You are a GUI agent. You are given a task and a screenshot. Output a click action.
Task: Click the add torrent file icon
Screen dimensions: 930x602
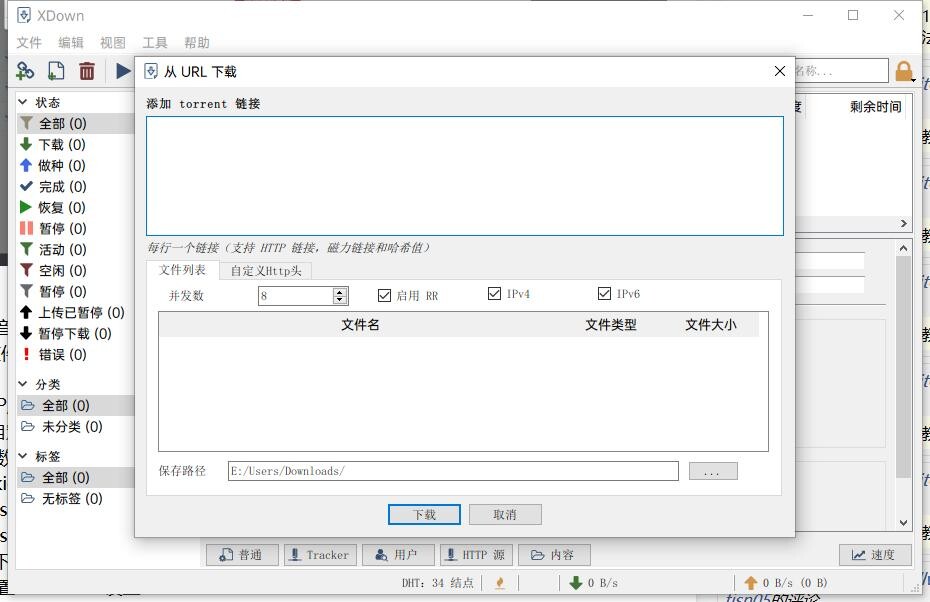[56, 71]
